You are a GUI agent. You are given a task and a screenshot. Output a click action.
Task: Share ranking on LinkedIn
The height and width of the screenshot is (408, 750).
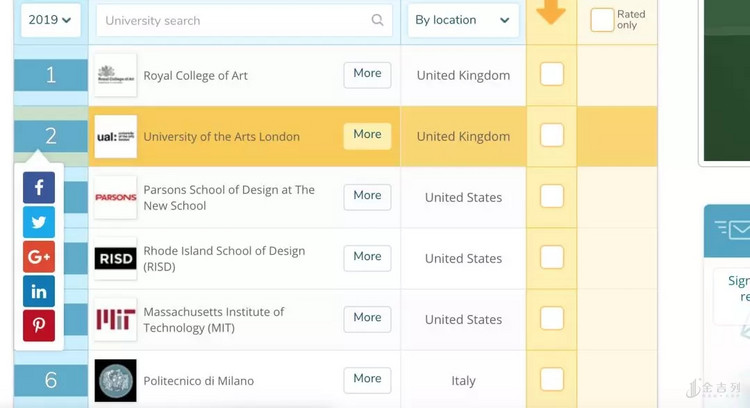[x=39, y=291]
